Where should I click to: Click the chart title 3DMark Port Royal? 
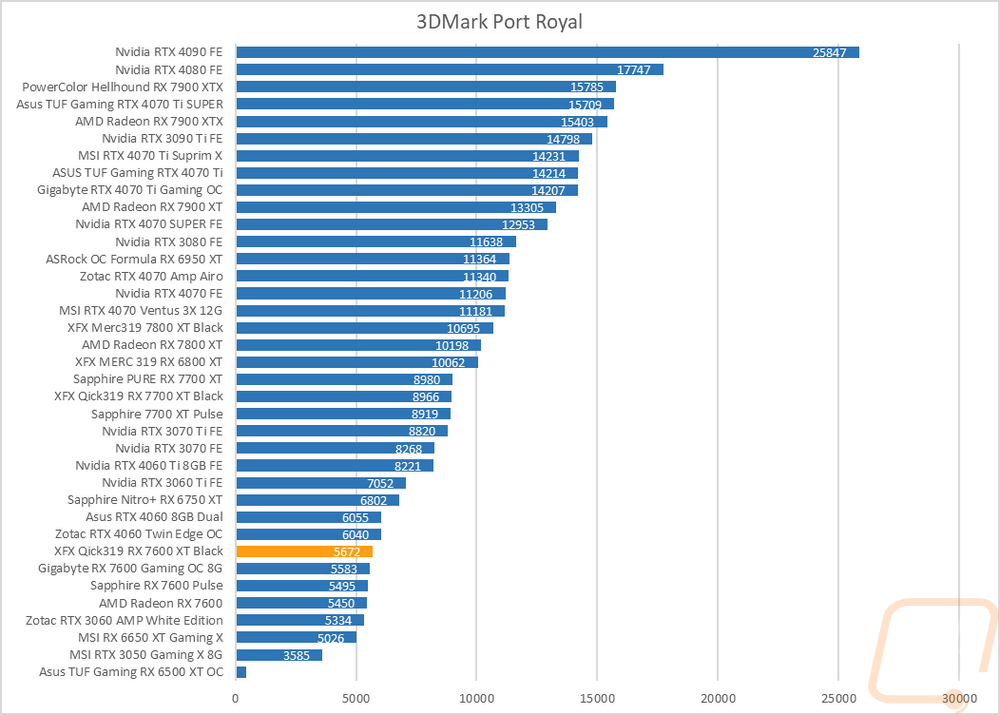[499, 22]
